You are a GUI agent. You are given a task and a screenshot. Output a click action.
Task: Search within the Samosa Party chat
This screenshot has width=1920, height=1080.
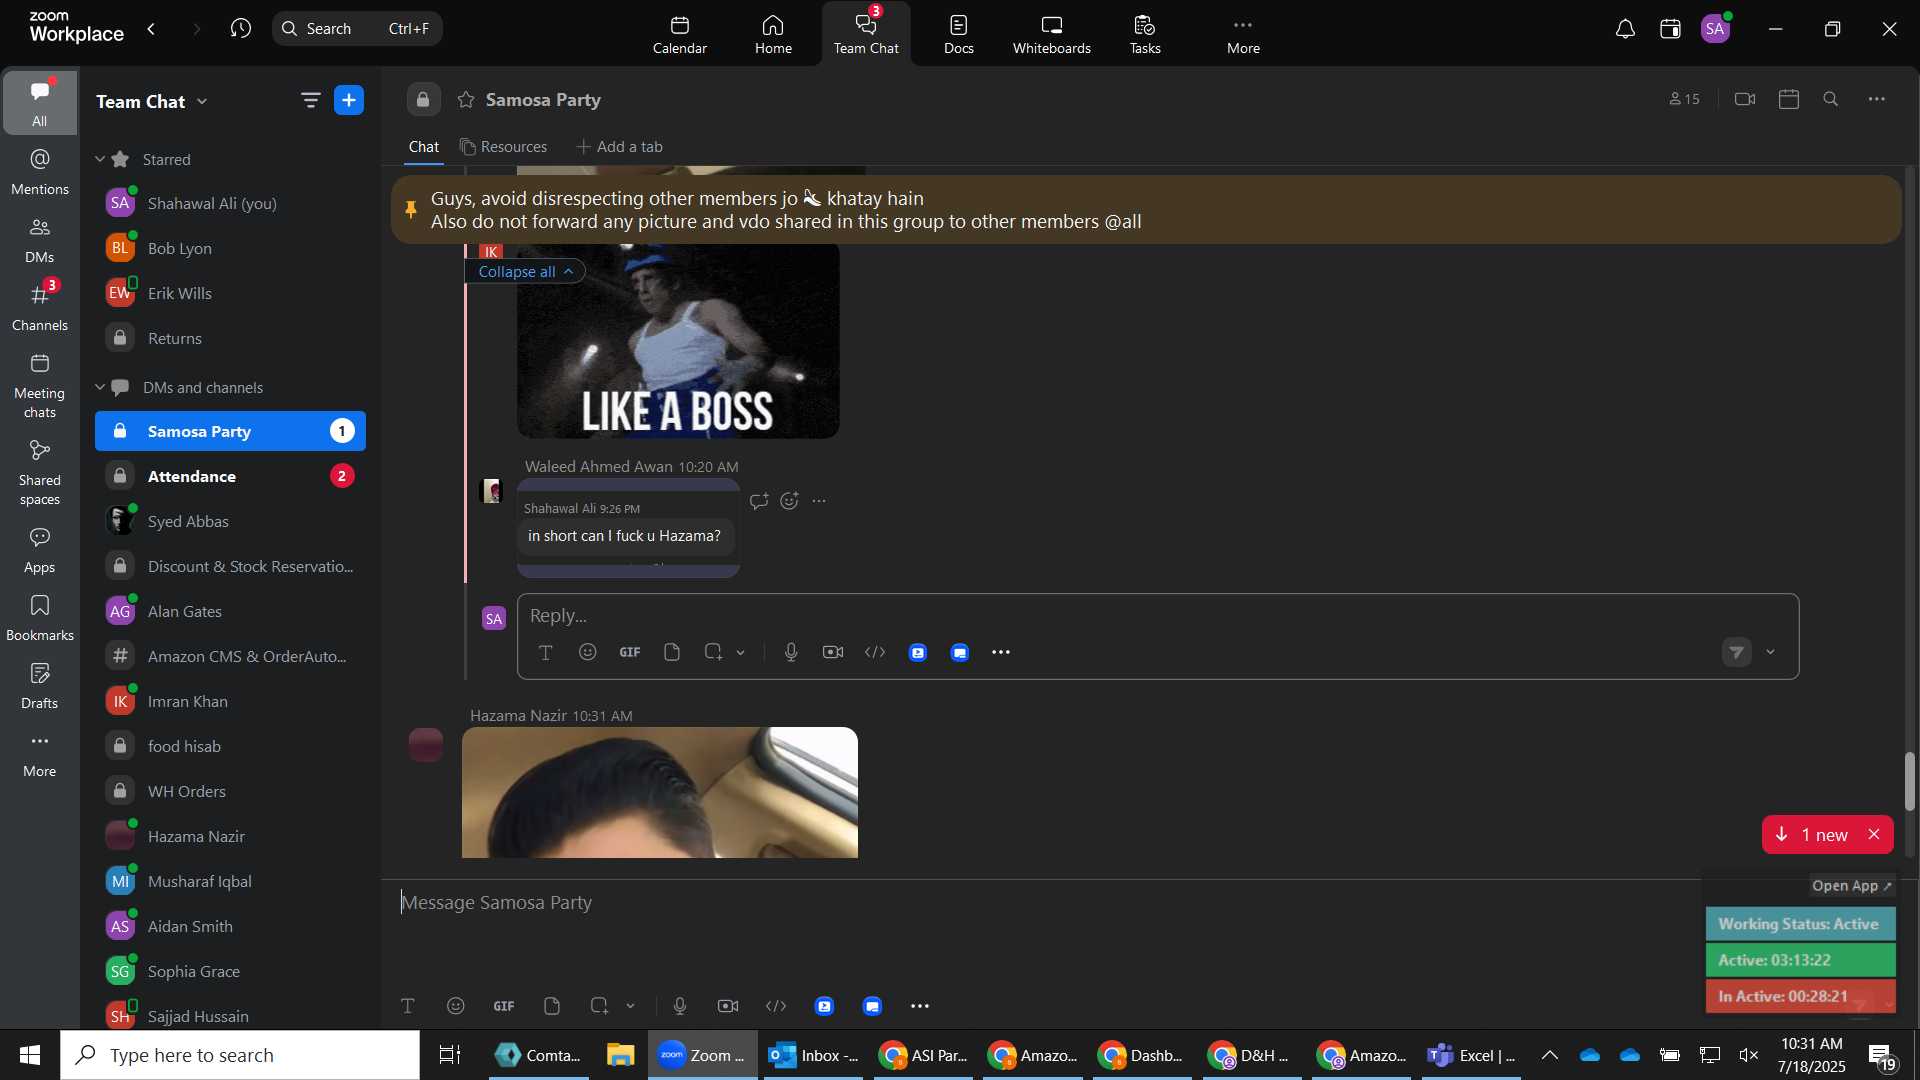1831,99
